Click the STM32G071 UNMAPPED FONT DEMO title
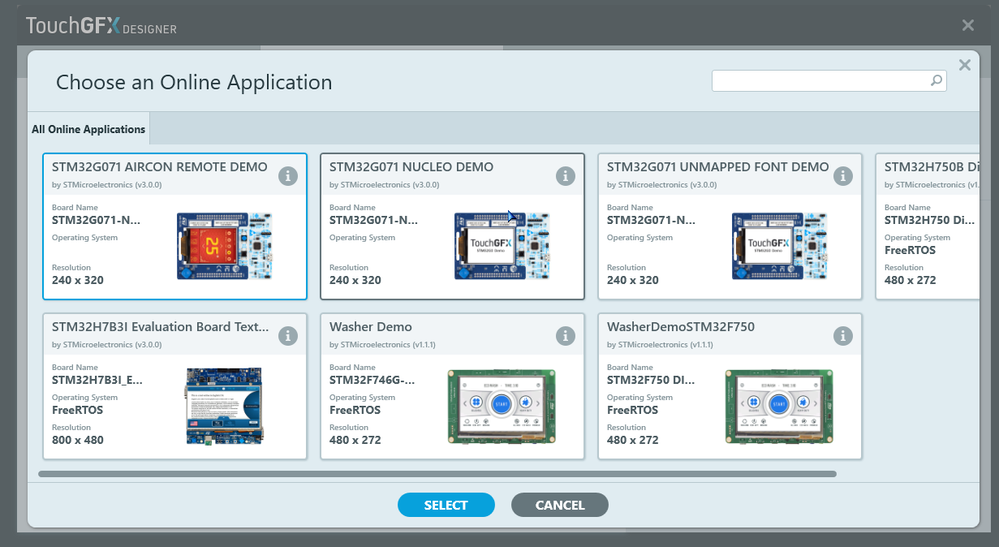The image size is (999, 547). 717,167
